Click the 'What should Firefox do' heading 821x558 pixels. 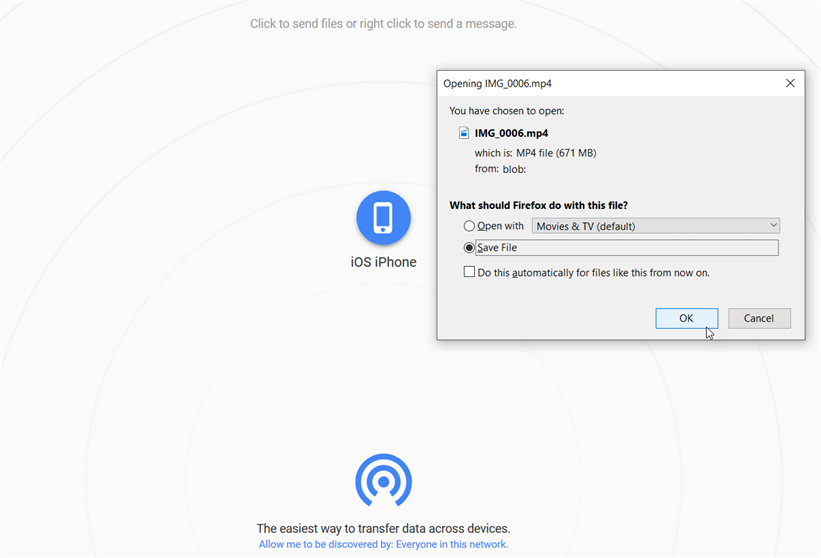click(x=538, y=205)
